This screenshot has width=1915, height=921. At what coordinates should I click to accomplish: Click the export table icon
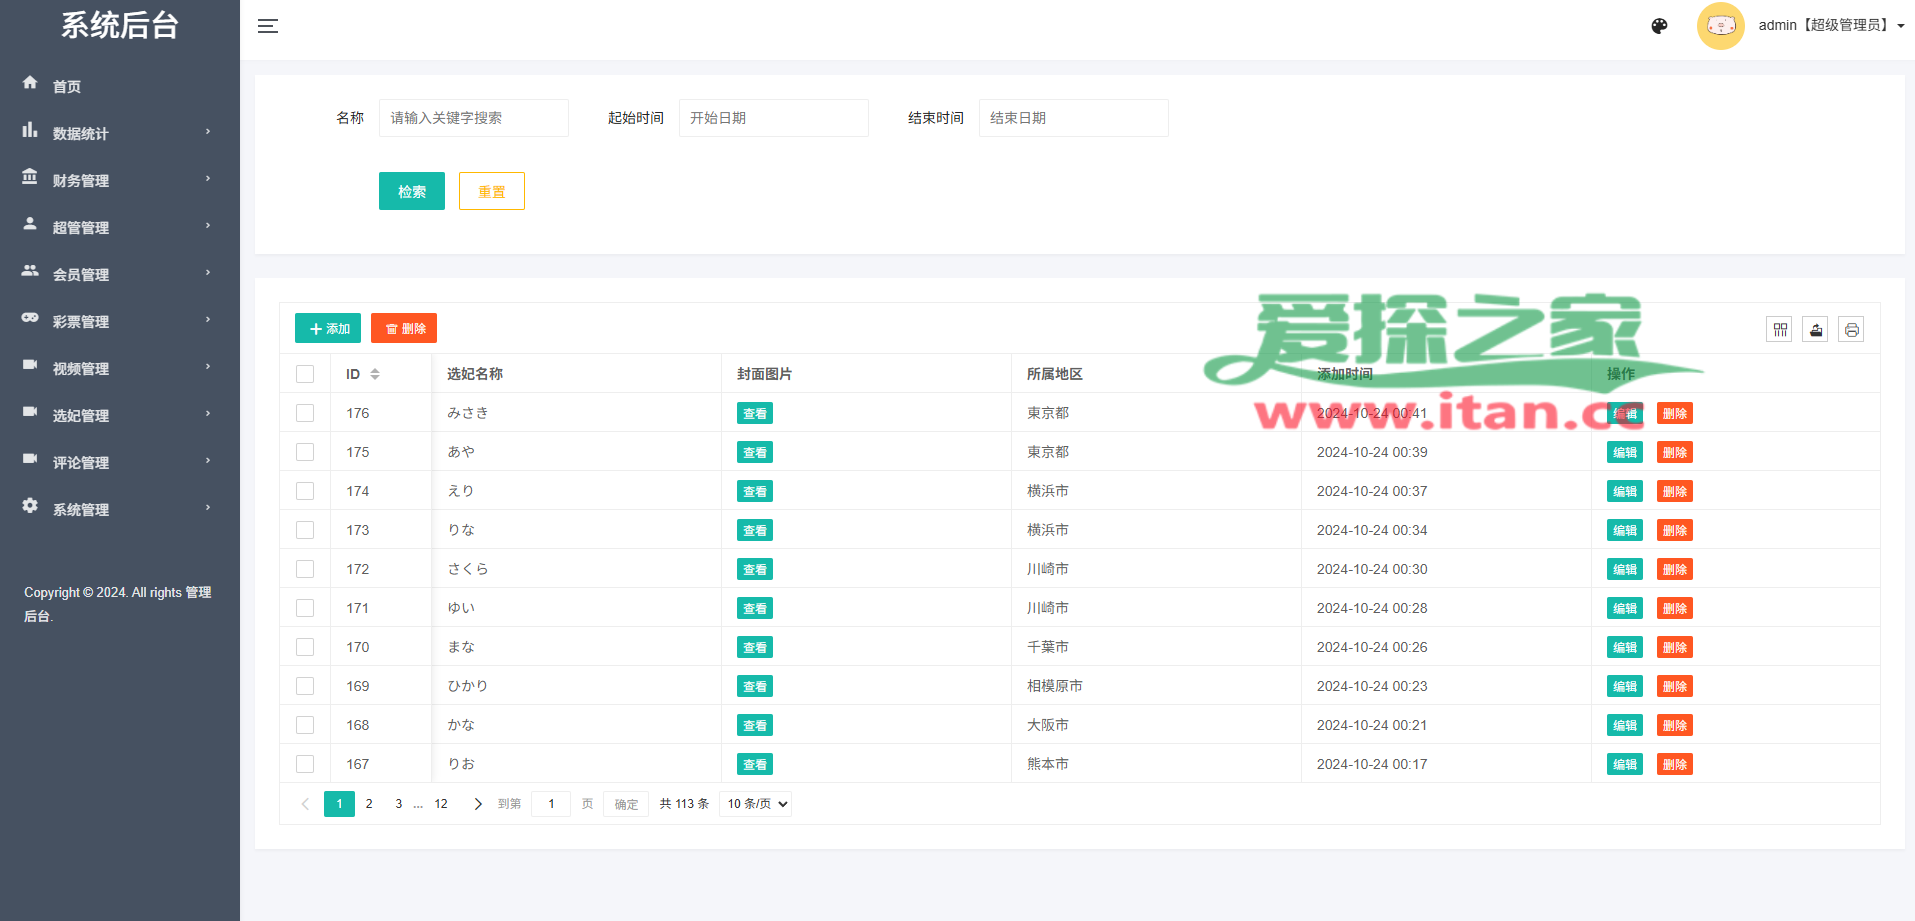[1815, 330]
